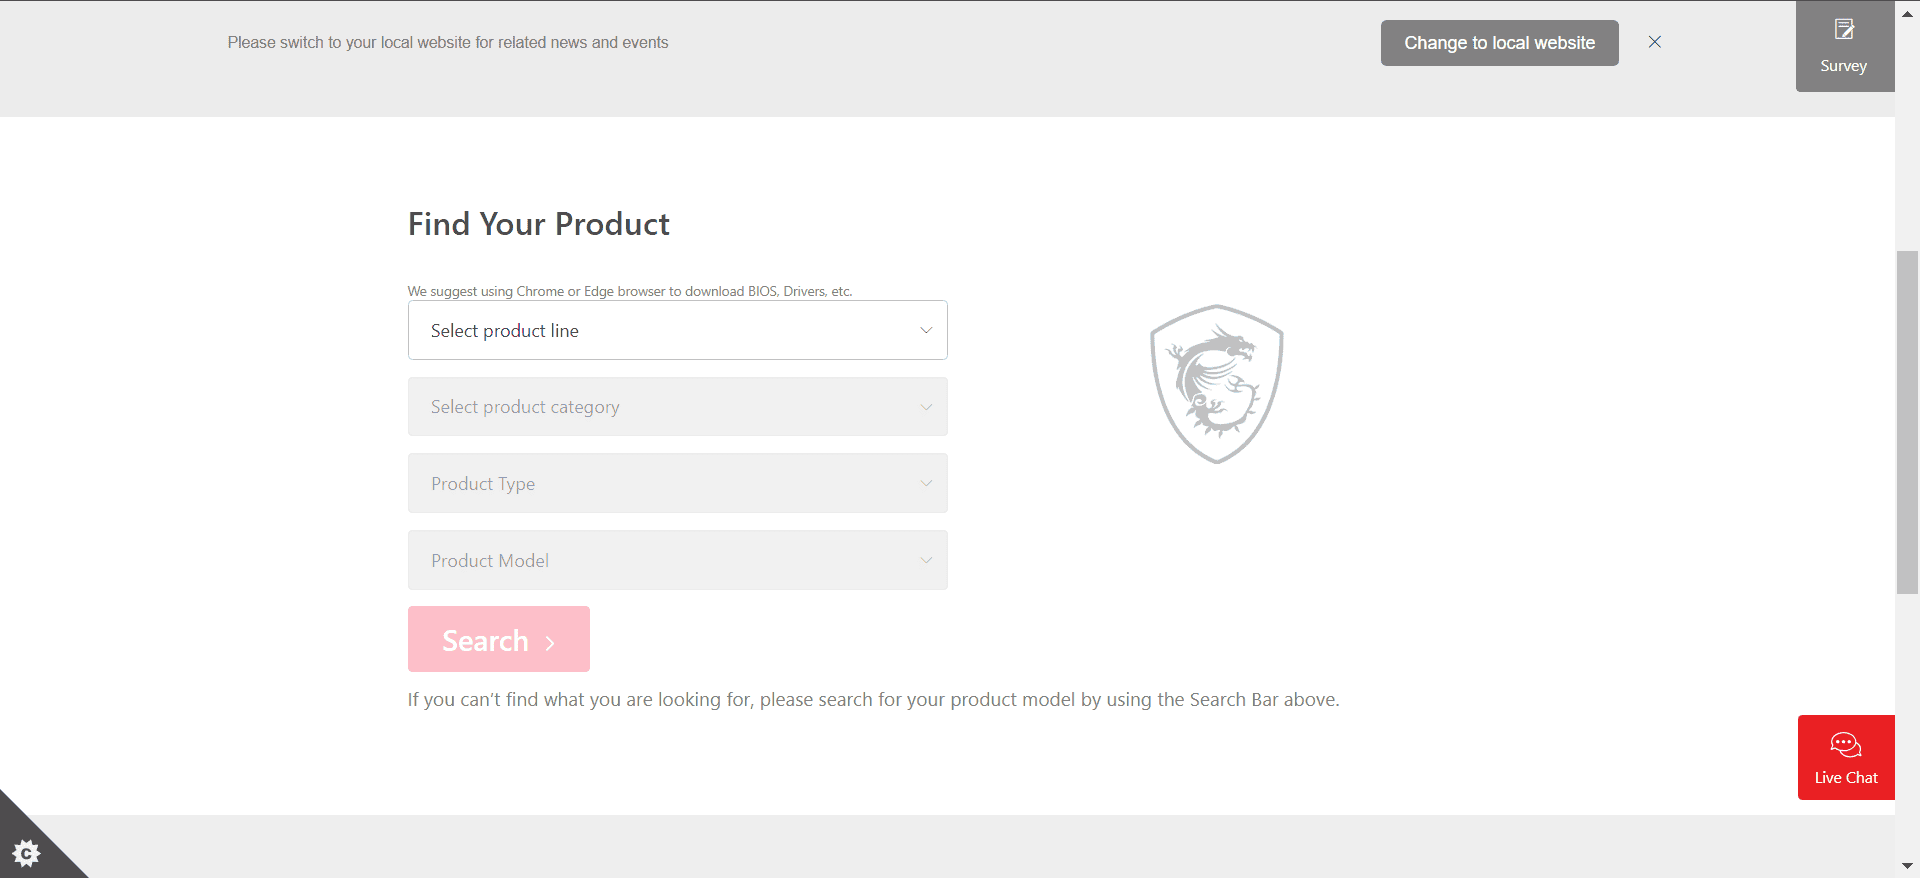Open the Select product line dropdown
This screenshot has width=1920, height=878.
677,331
